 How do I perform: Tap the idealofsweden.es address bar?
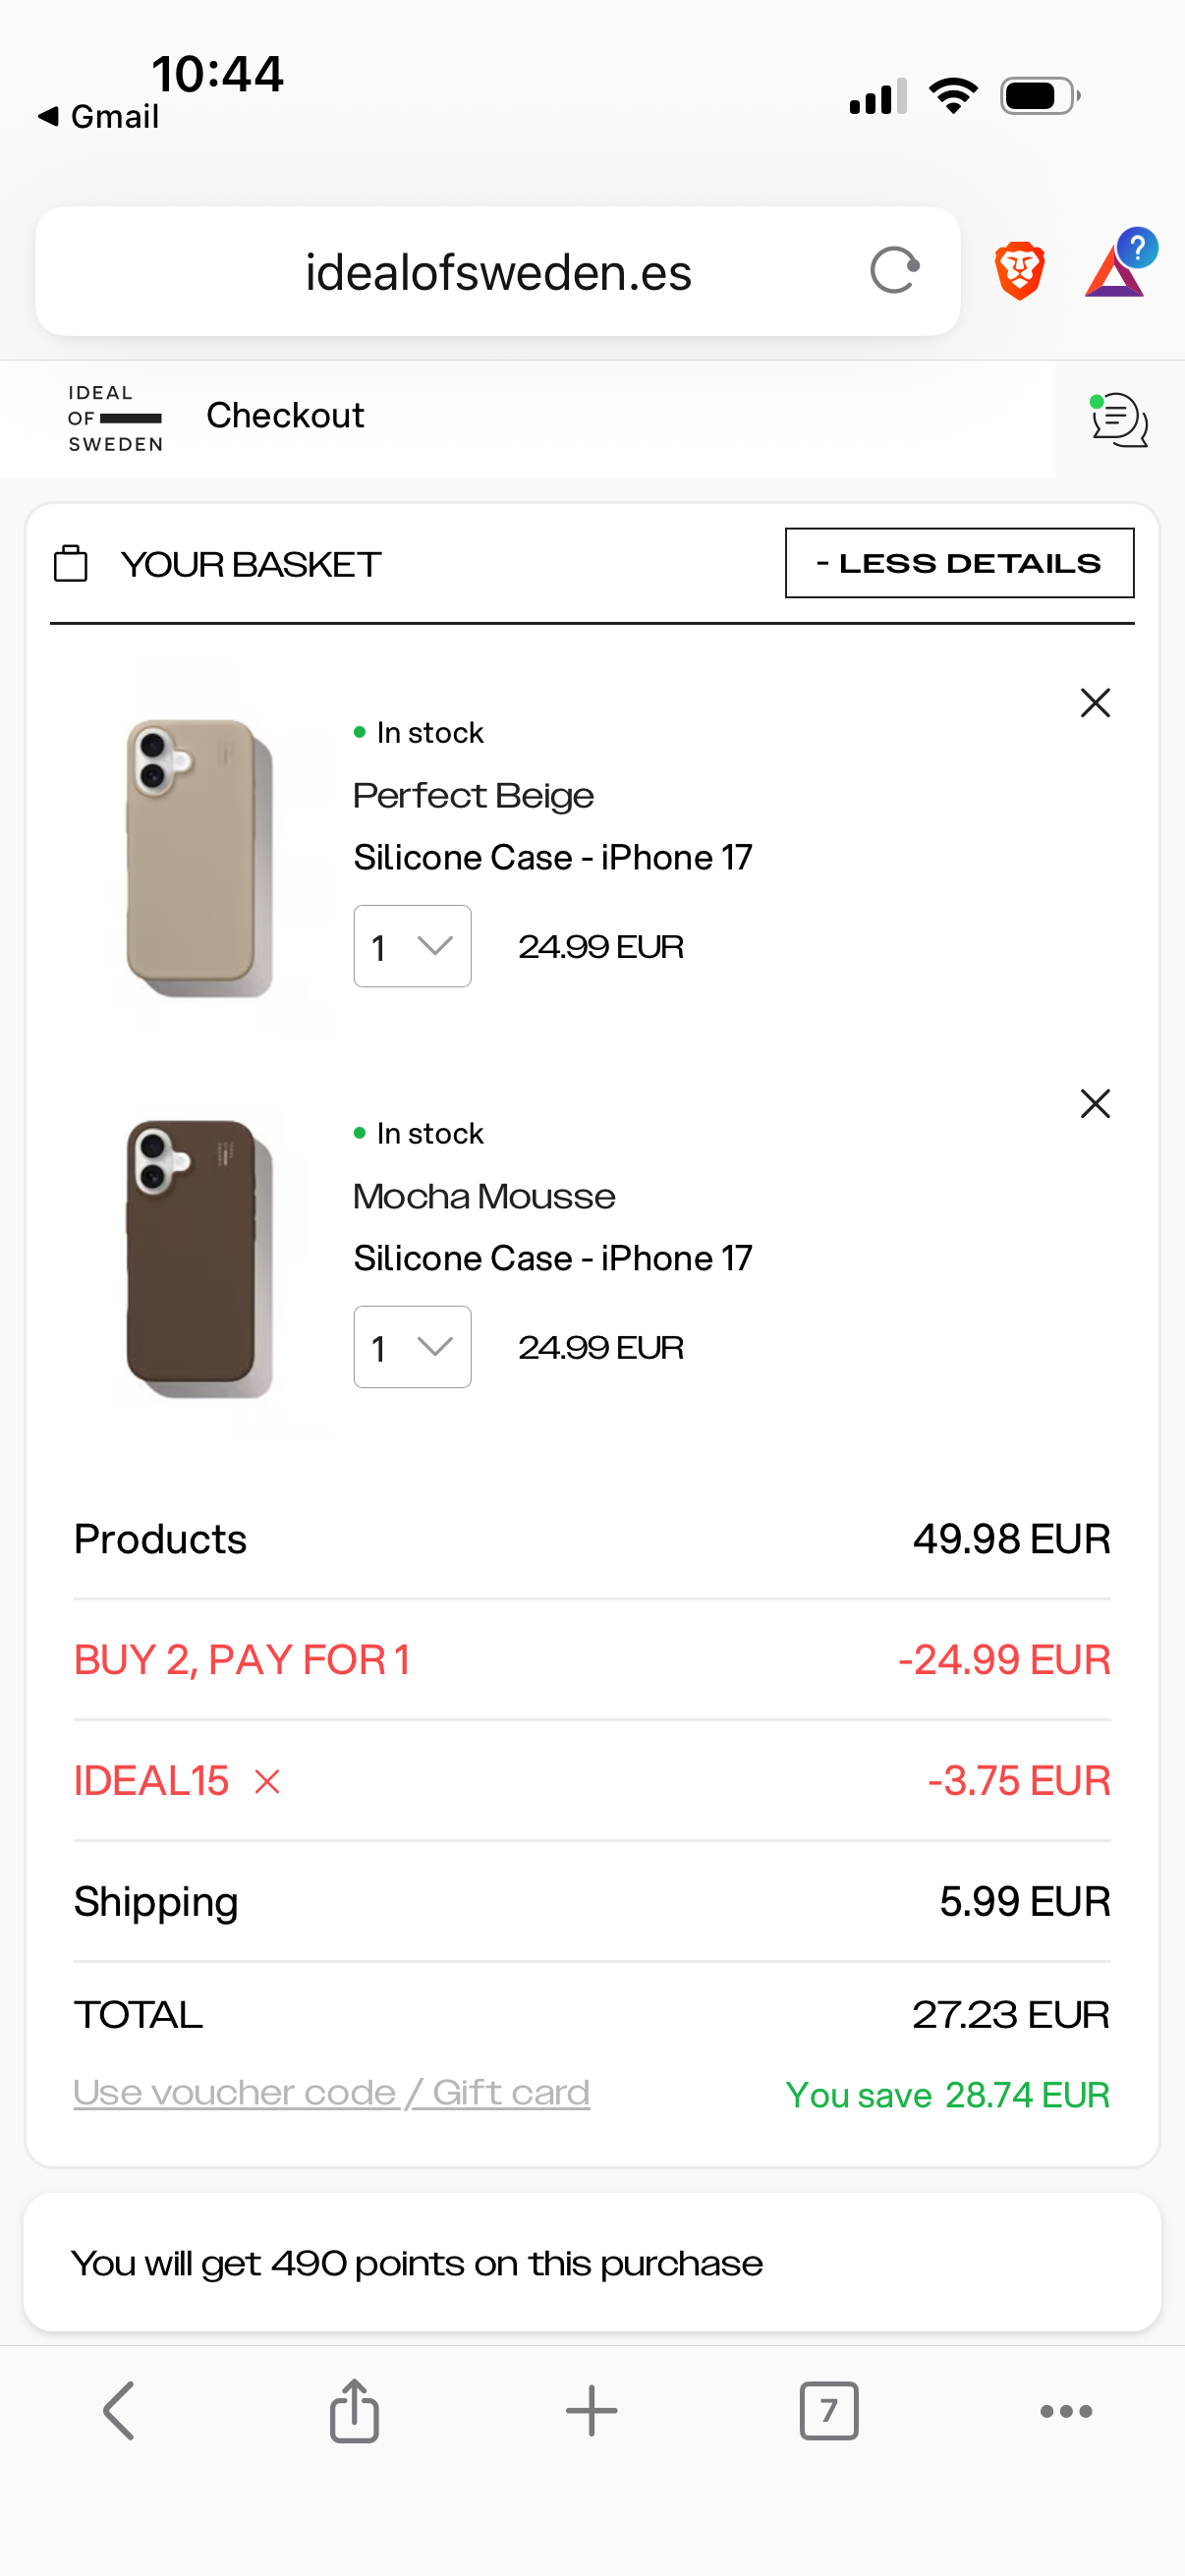[x=498, y=271]
